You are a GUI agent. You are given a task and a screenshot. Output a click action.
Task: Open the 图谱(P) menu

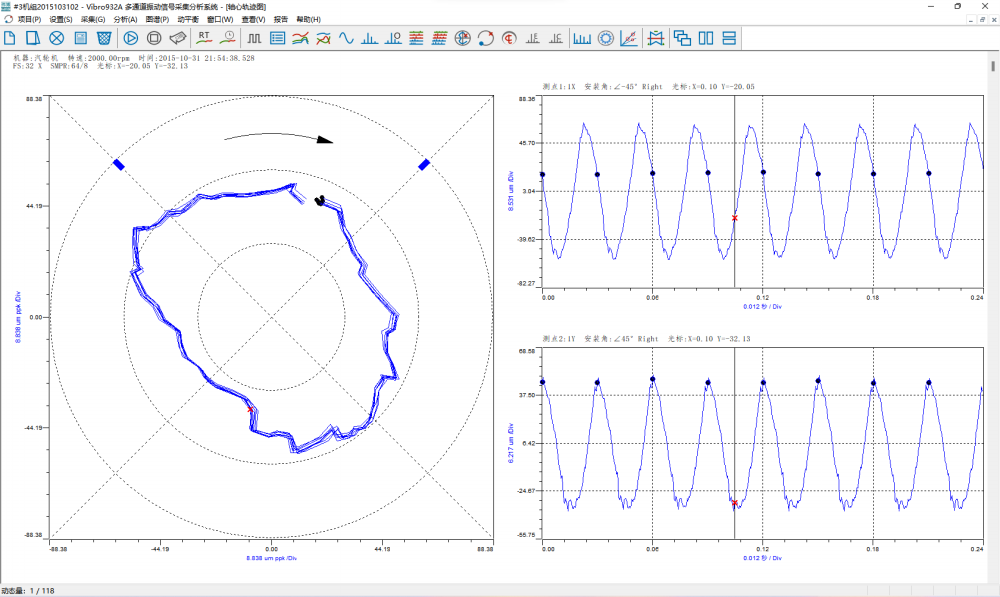pyautogui.click(x=157, y=20)
